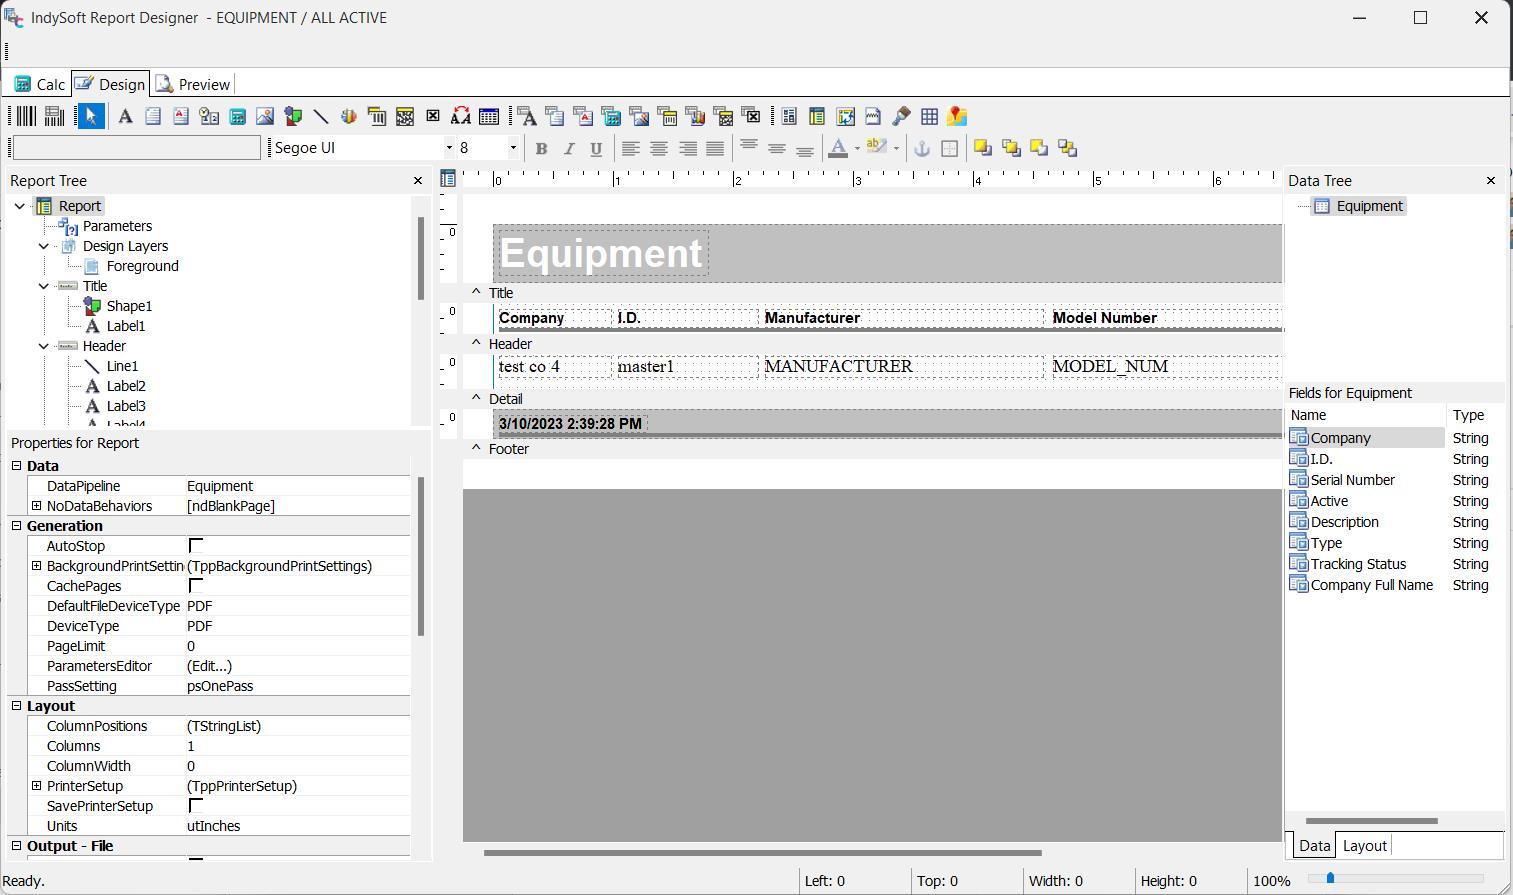Click the Bold formatting button
This screenshot has height=895, width=1513.
click(541, 149)
